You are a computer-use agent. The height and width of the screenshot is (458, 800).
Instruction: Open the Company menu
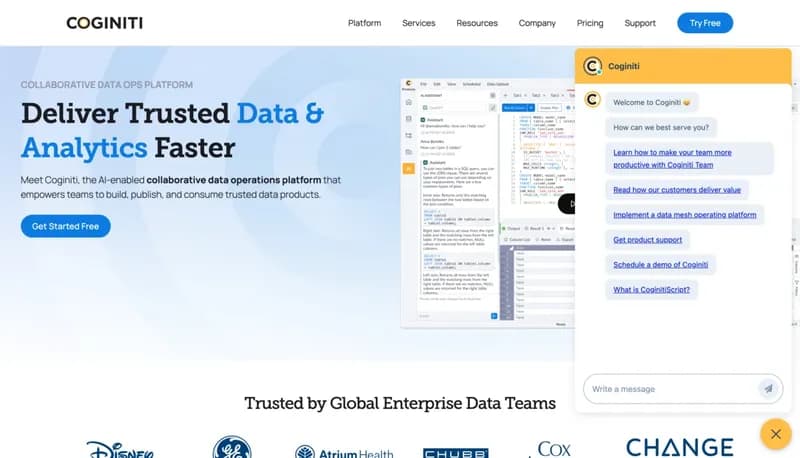(x=537, y=23)
